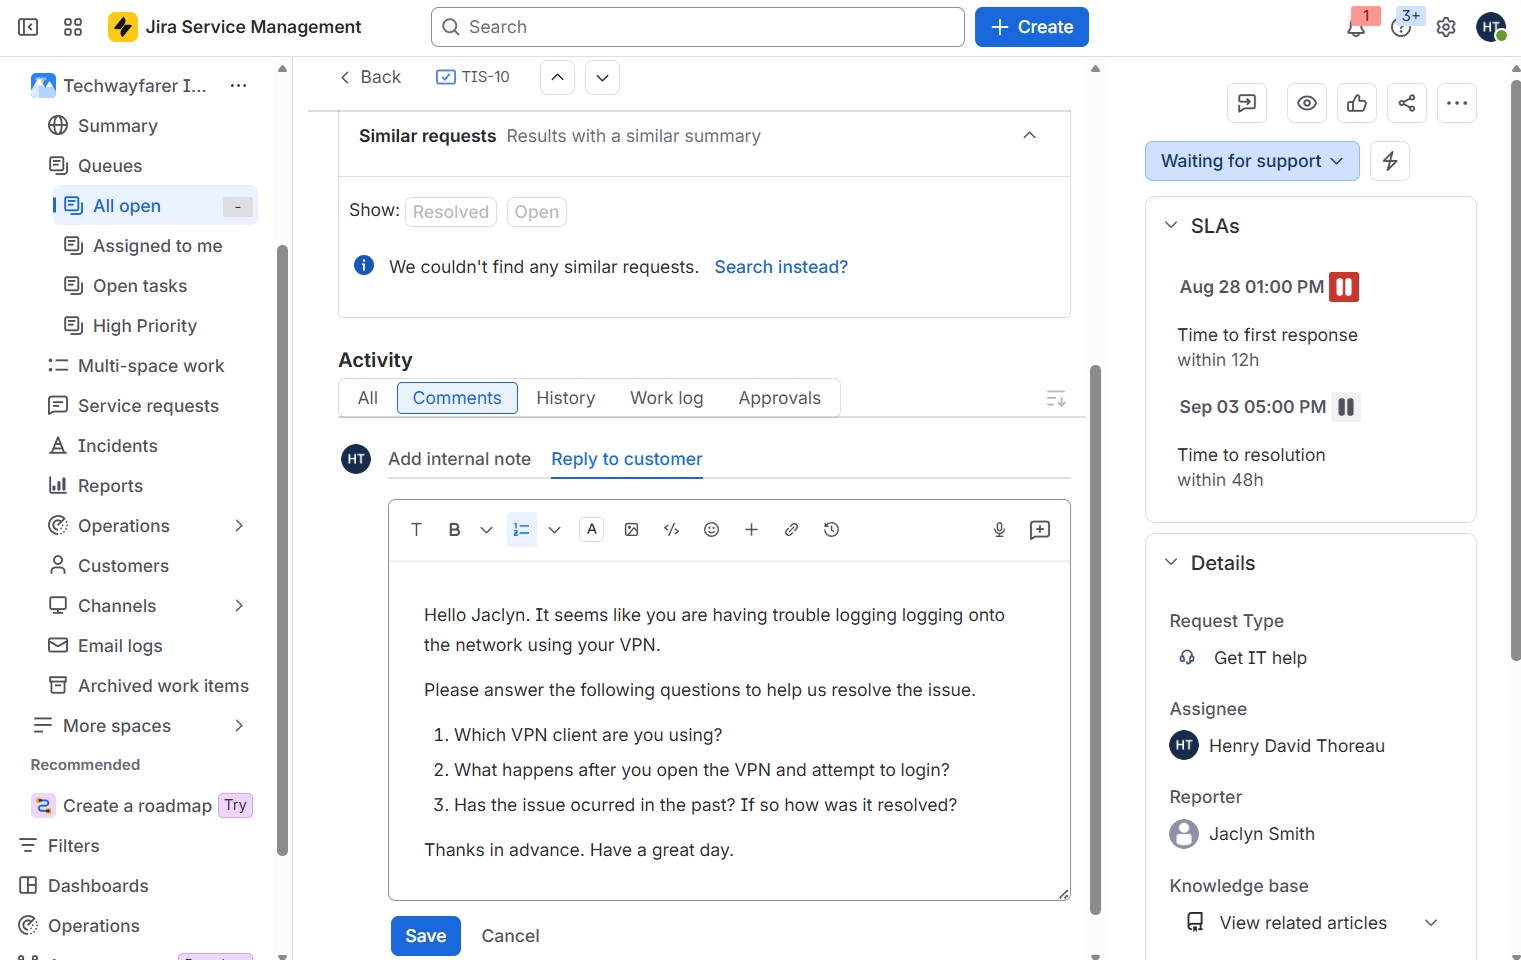Image resolution: width=1521 pixels, height=960 pixels.
Task: Change activity sort order
Action: point(1056,399)
